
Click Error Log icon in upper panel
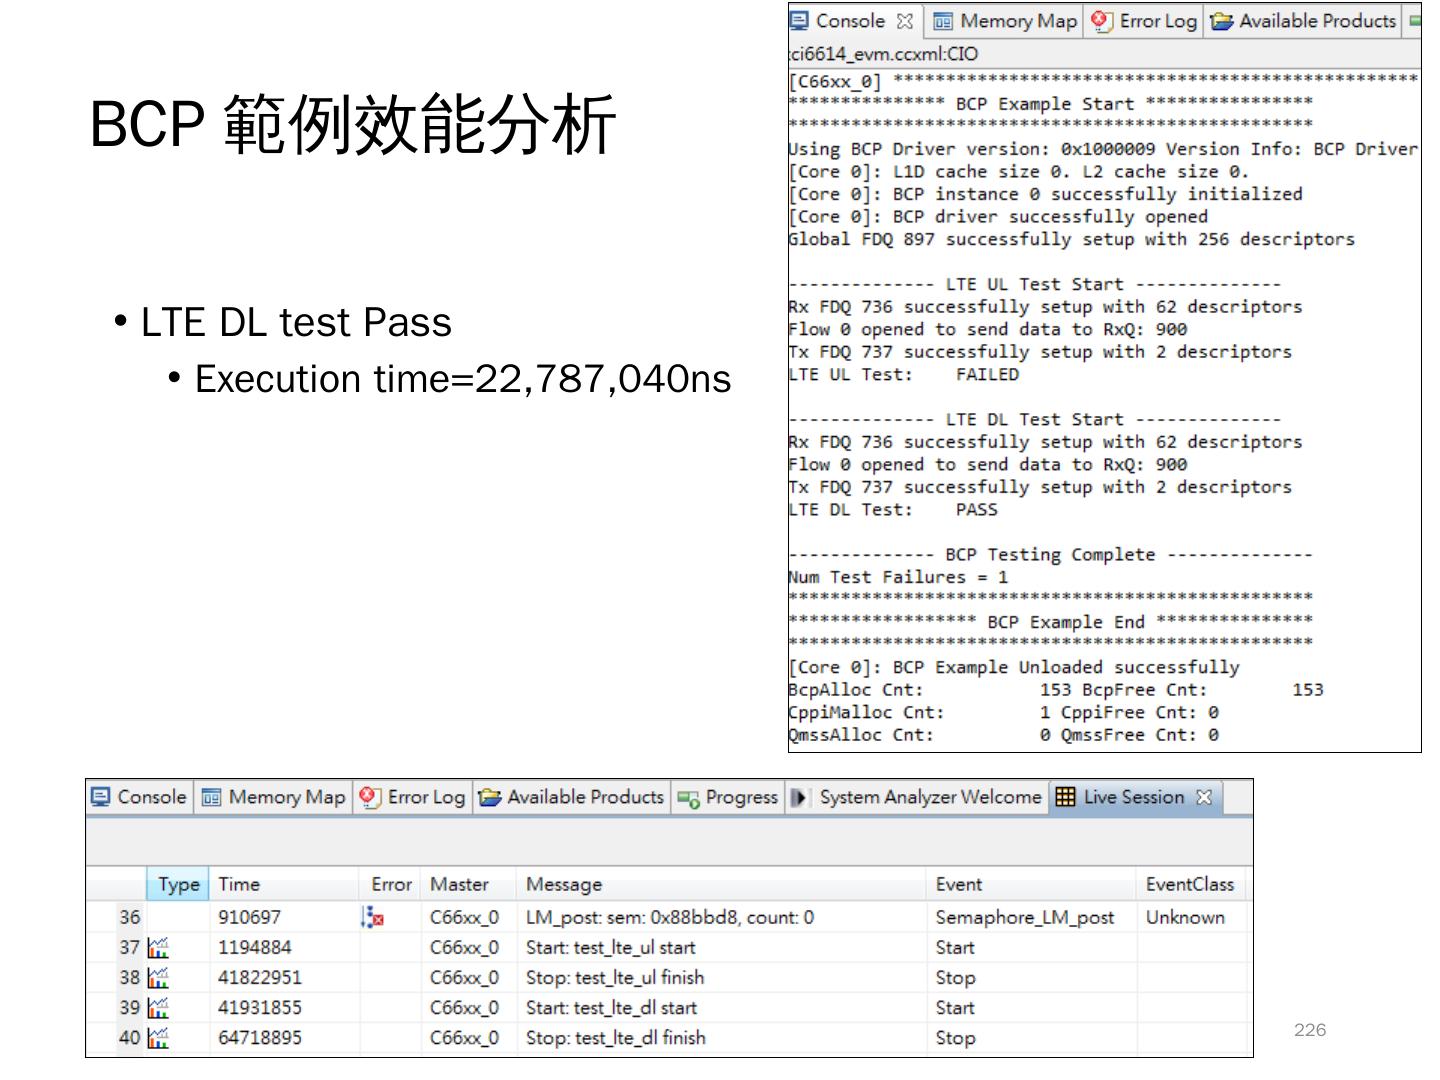coord(1102,21)
